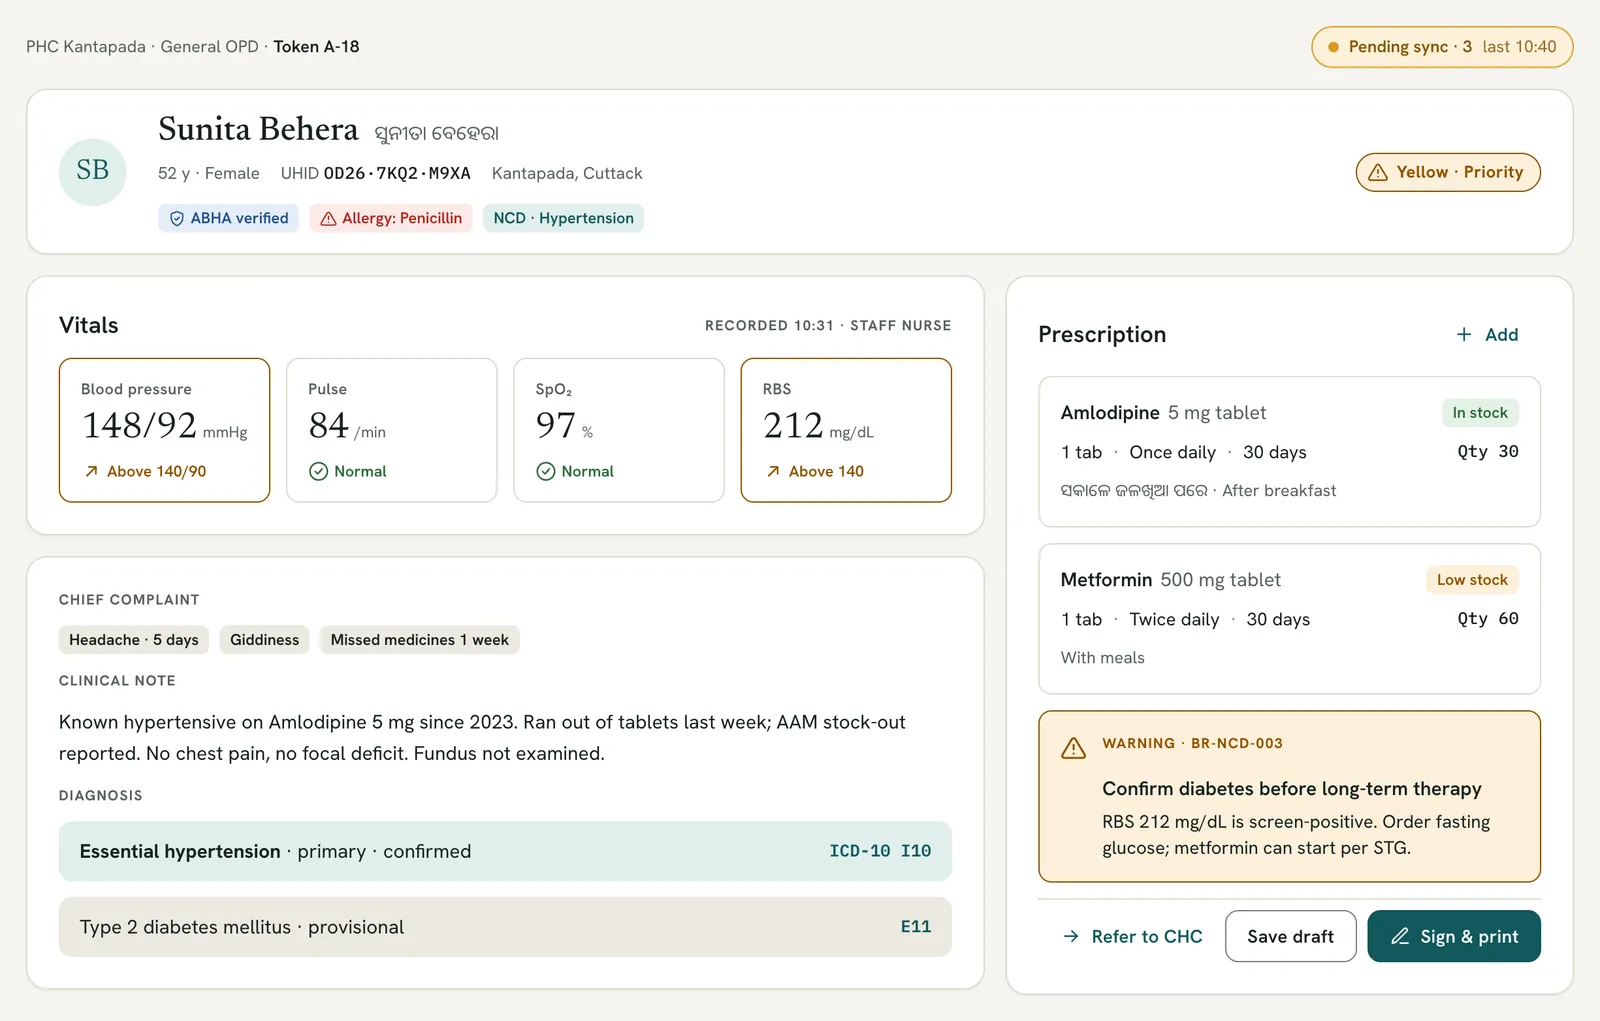This screenshot has width=1600, height=1021.
Task: Click the PHC Kantapada breadcrumb
Action: (86, 47)
